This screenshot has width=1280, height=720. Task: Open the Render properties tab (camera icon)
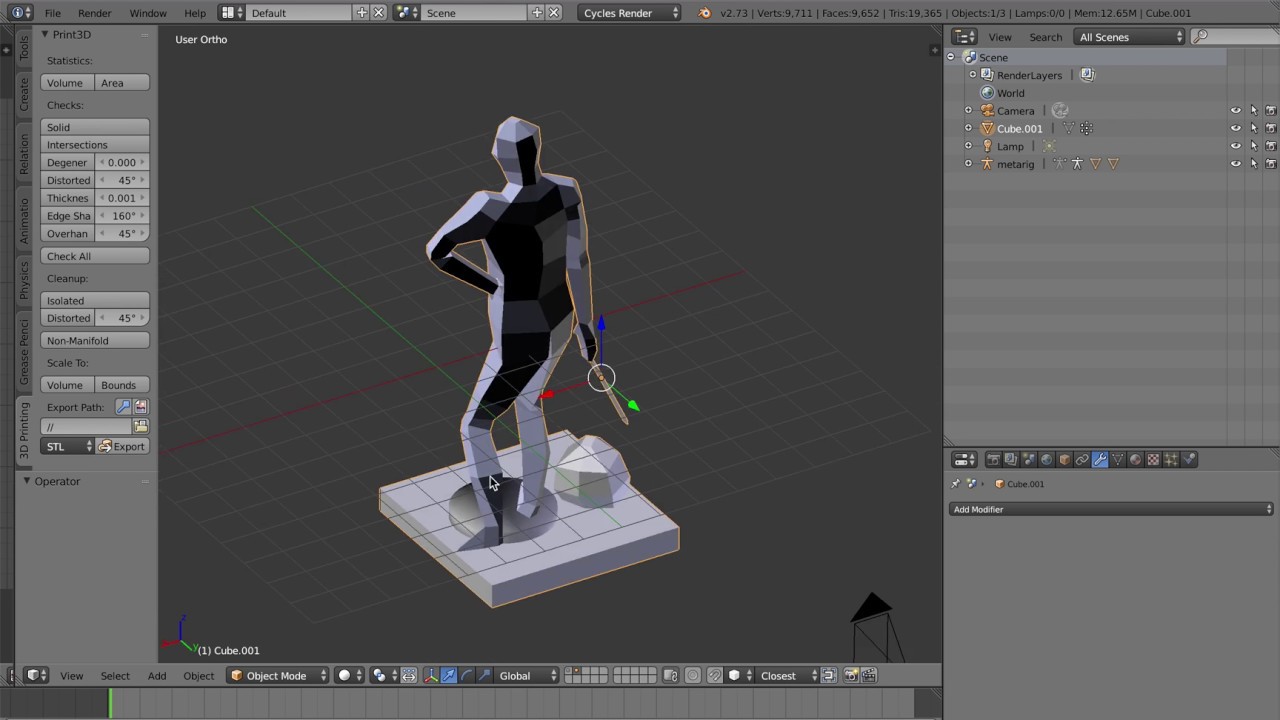pos(993,460)
